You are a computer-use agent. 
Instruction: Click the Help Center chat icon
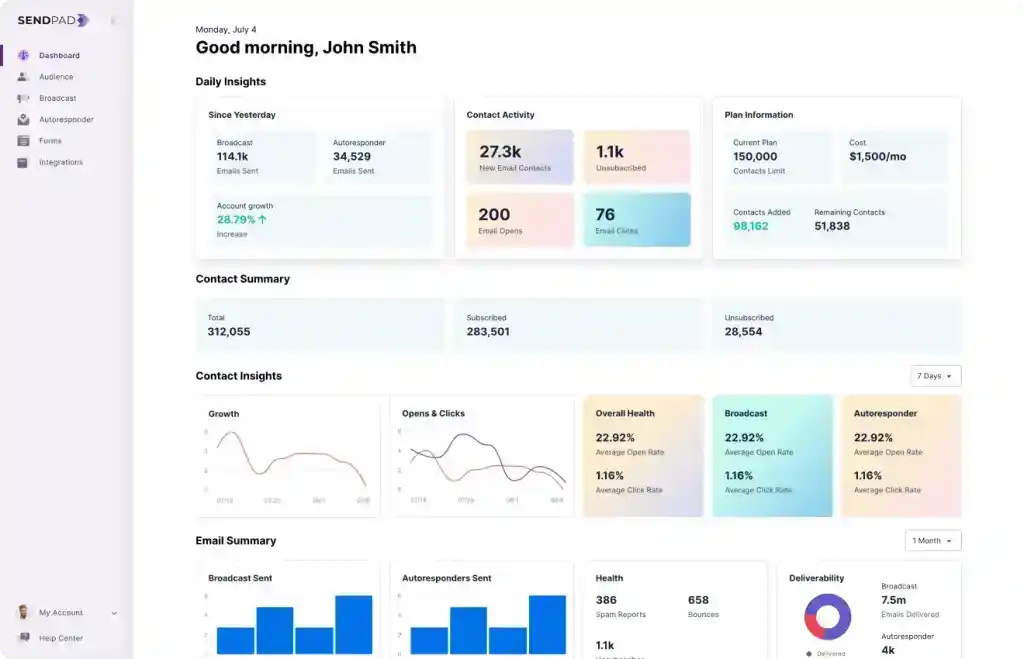tap(23, 638)
